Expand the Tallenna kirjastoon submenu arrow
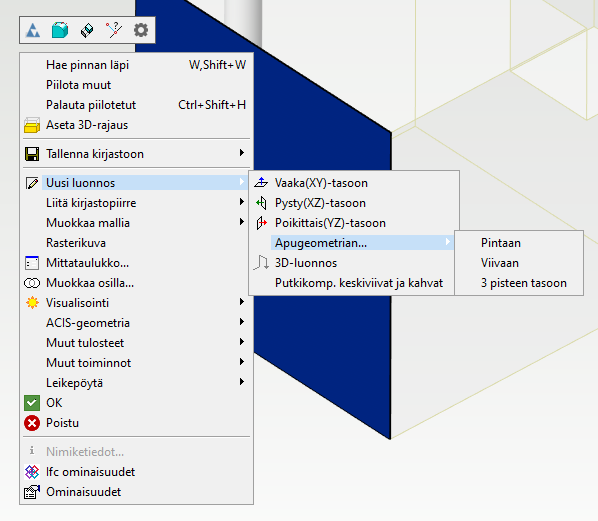The width and height of the screenshot is (598, 521). (x=241, y=153)
